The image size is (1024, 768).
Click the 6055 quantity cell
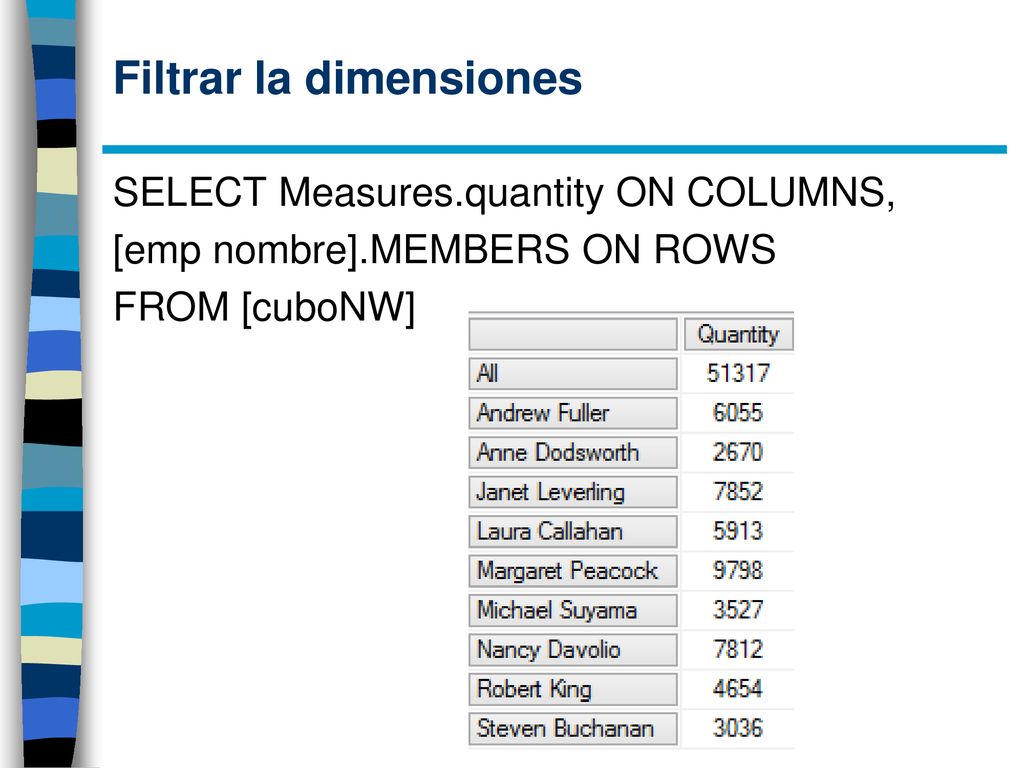coord(738,413)
